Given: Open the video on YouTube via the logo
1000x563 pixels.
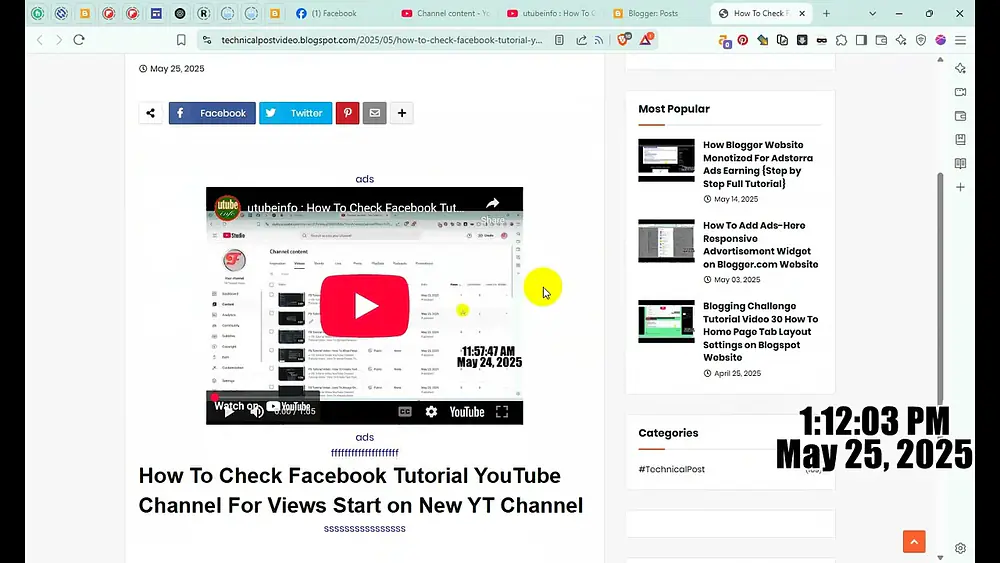Looking at the screenshot, I should (x=467, y=412).
